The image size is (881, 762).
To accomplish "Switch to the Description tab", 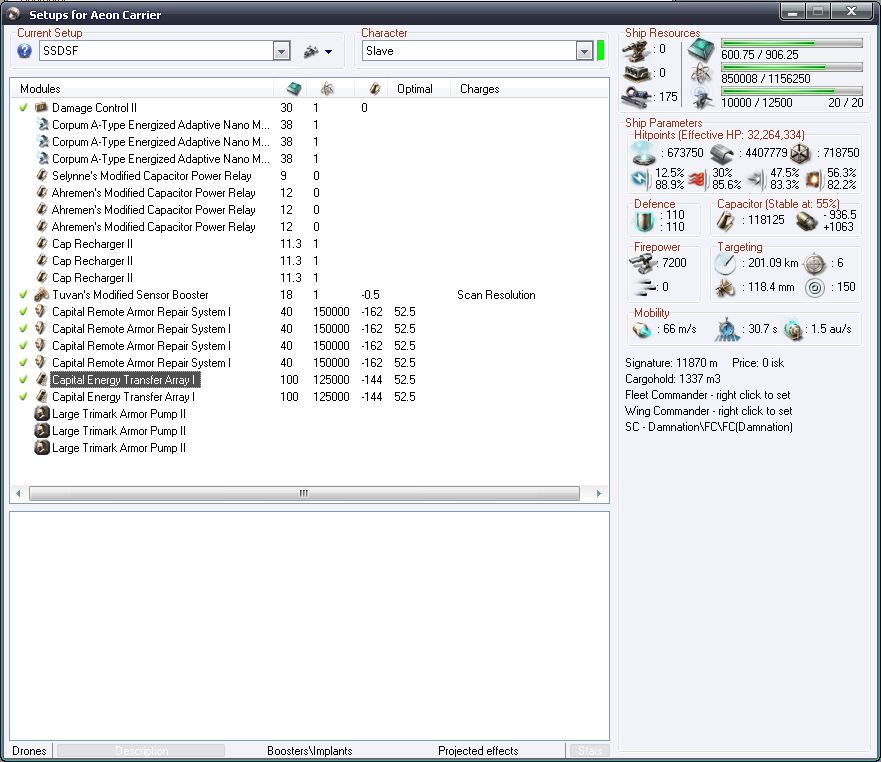I will point(141,751).
